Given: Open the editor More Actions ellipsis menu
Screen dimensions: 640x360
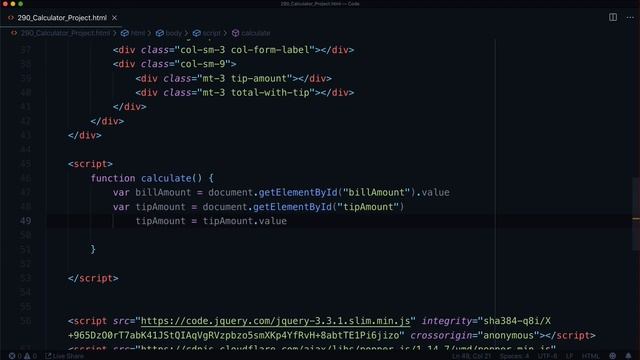Looking at the screenshot, I should tap(630, 18).
